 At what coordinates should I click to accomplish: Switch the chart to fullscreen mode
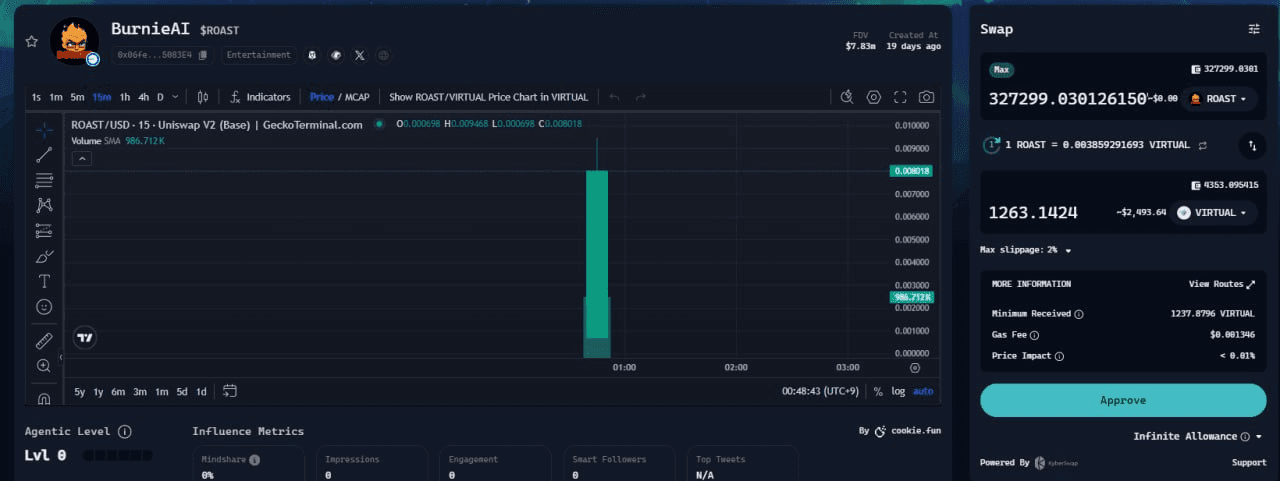coord(900,97)
